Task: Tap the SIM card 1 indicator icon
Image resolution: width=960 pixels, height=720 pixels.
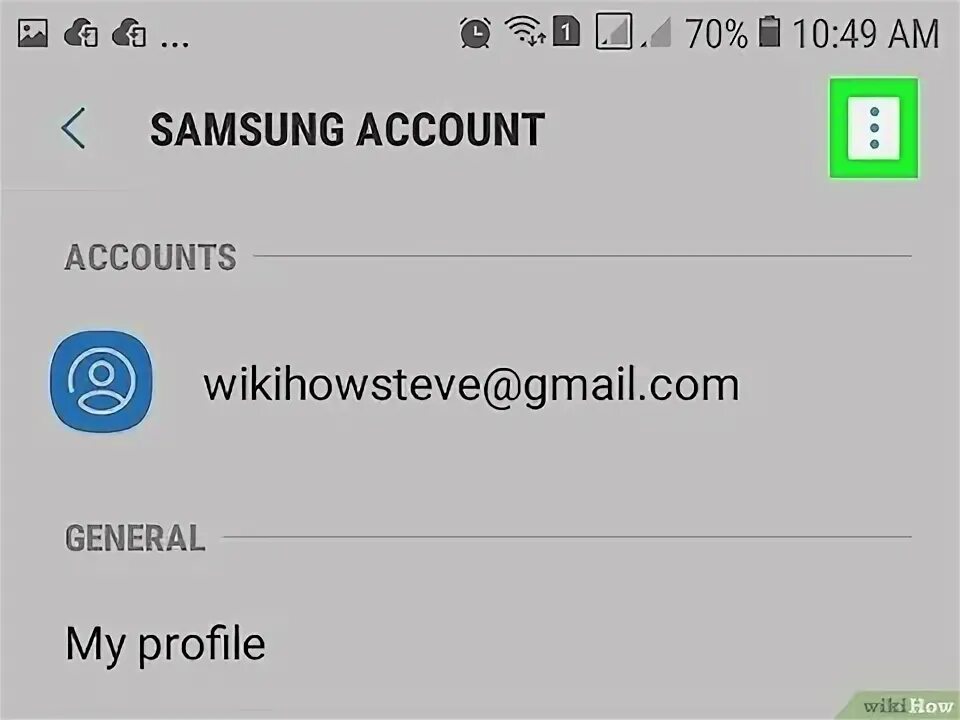Action: 566,31
